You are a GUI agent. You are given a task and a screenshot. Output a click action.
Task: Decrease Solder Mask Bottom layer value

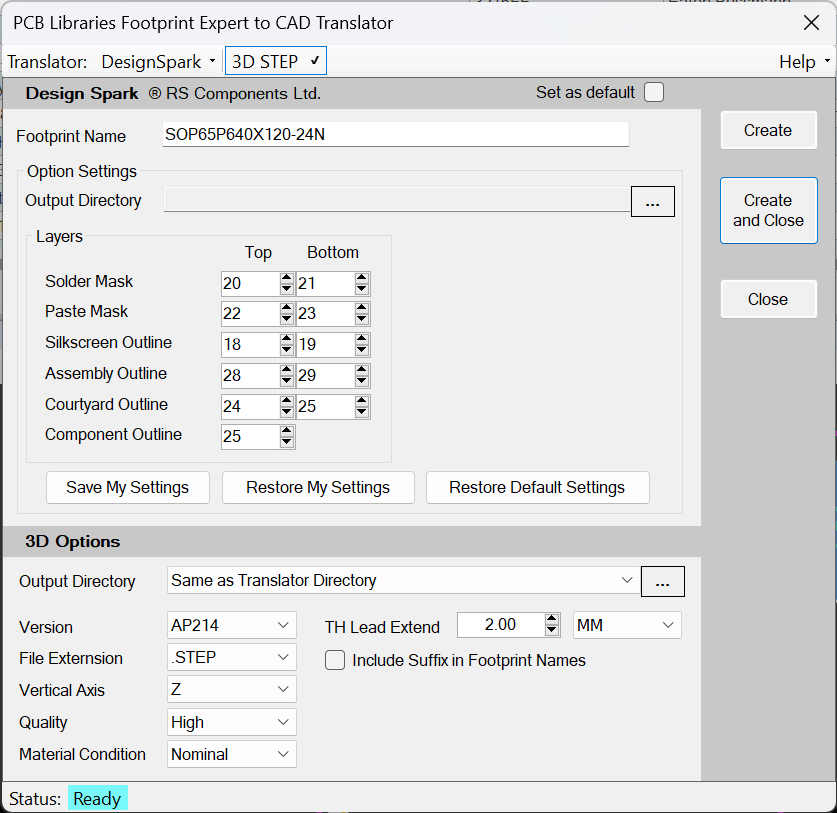(x=361, y=289)
